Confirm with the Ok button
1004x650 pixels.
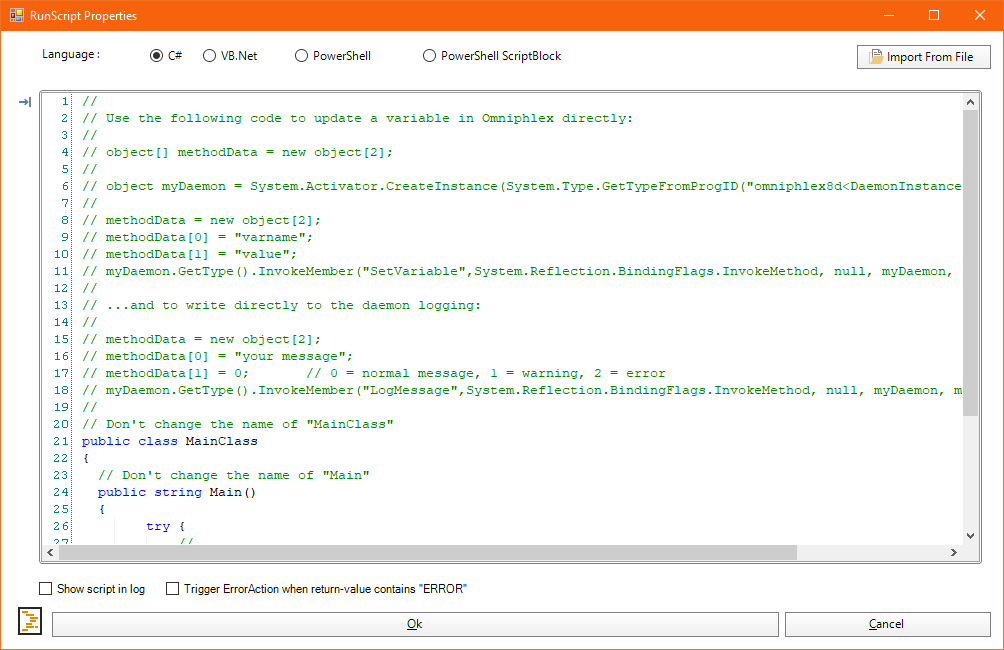tap(415, 624)
